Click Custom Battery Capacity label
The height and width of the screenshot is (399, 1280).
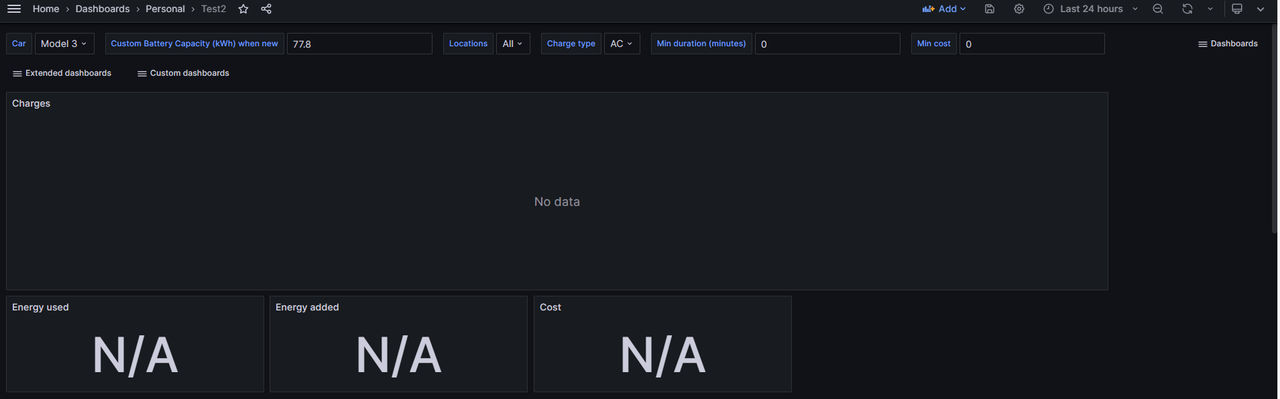(x=194, y=44)
